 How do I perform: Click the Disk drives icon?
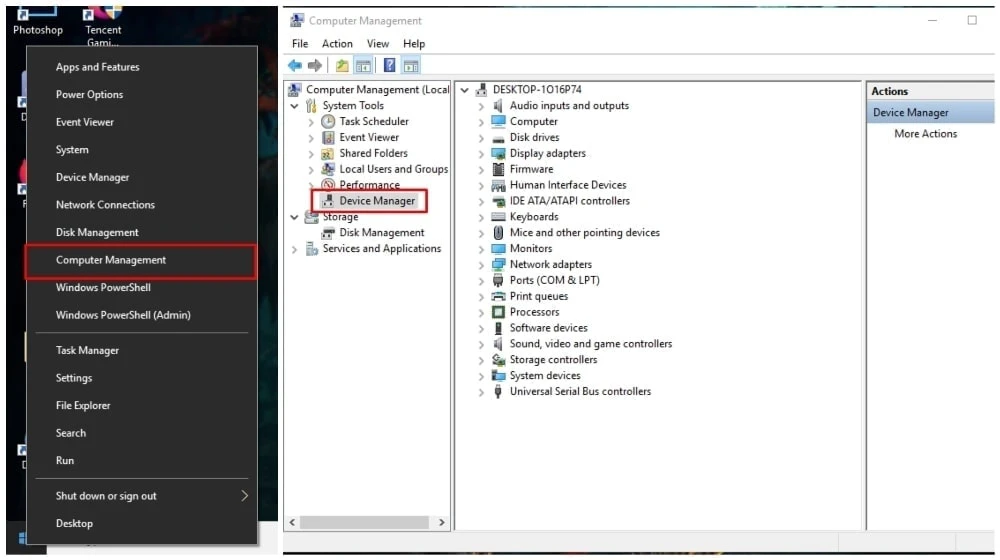498,138
